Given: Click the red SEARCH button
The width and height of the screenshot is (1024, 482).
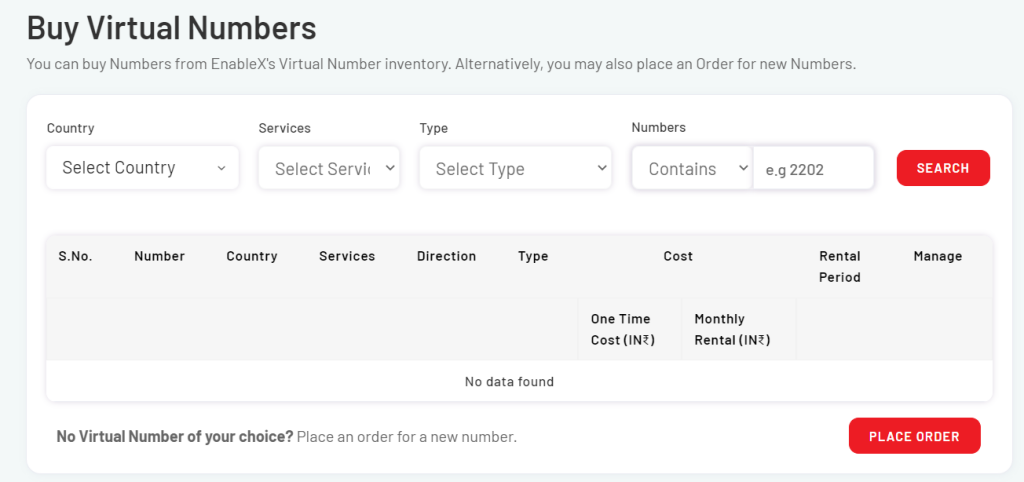Looking at the screenshot, I should pos(943,168).
